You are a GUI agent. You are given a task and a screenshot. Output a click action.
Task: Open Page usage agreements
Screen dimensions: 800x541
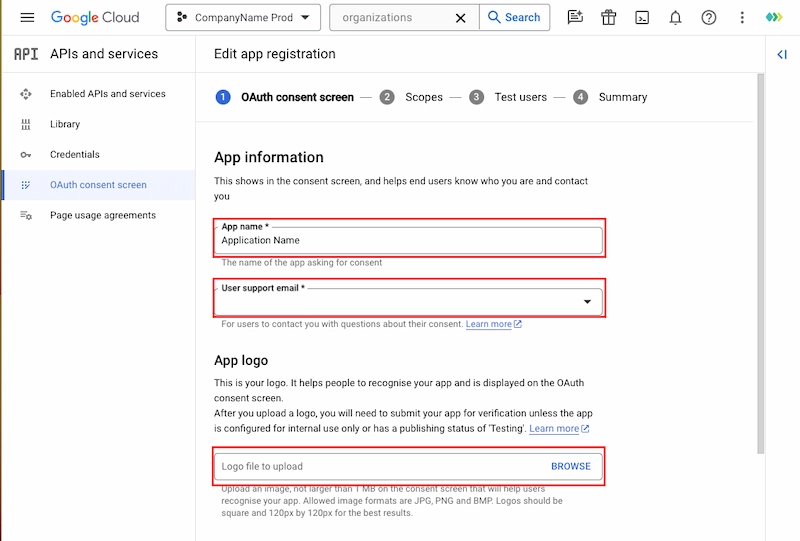tap(103, 216)
